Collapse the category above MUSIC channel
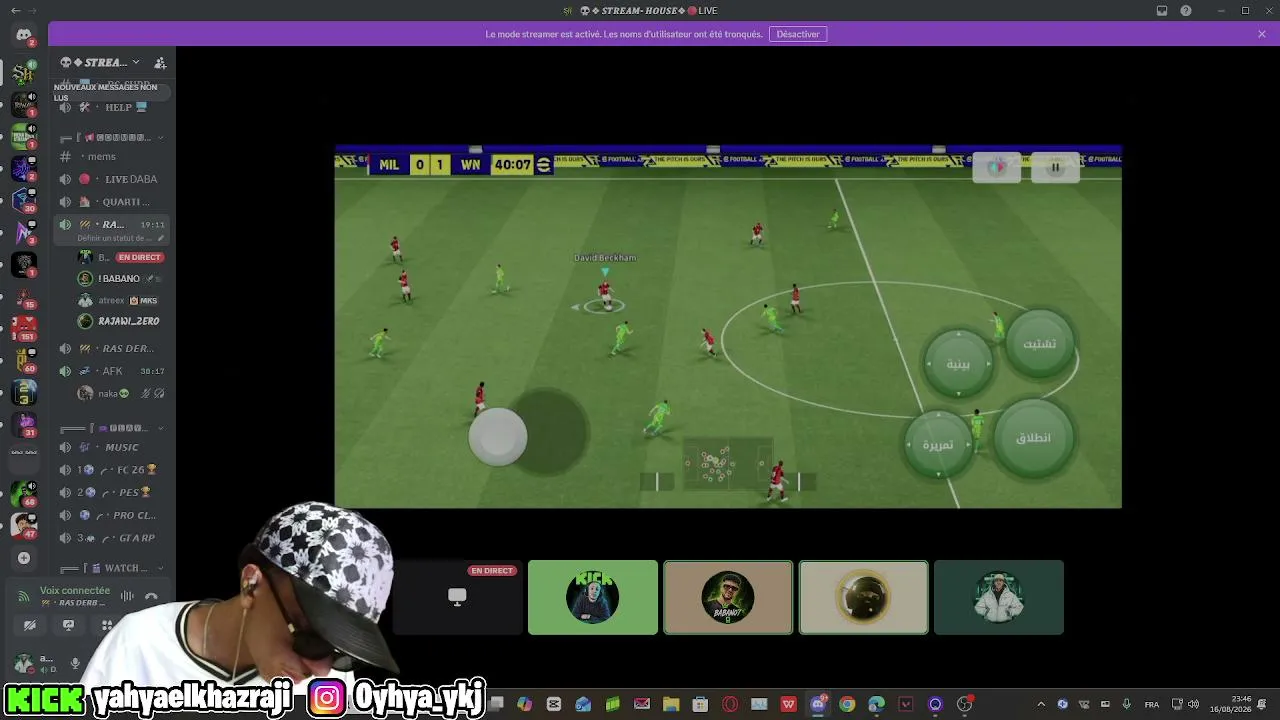Screen dimensions: 1280x720 click(112, 428)
